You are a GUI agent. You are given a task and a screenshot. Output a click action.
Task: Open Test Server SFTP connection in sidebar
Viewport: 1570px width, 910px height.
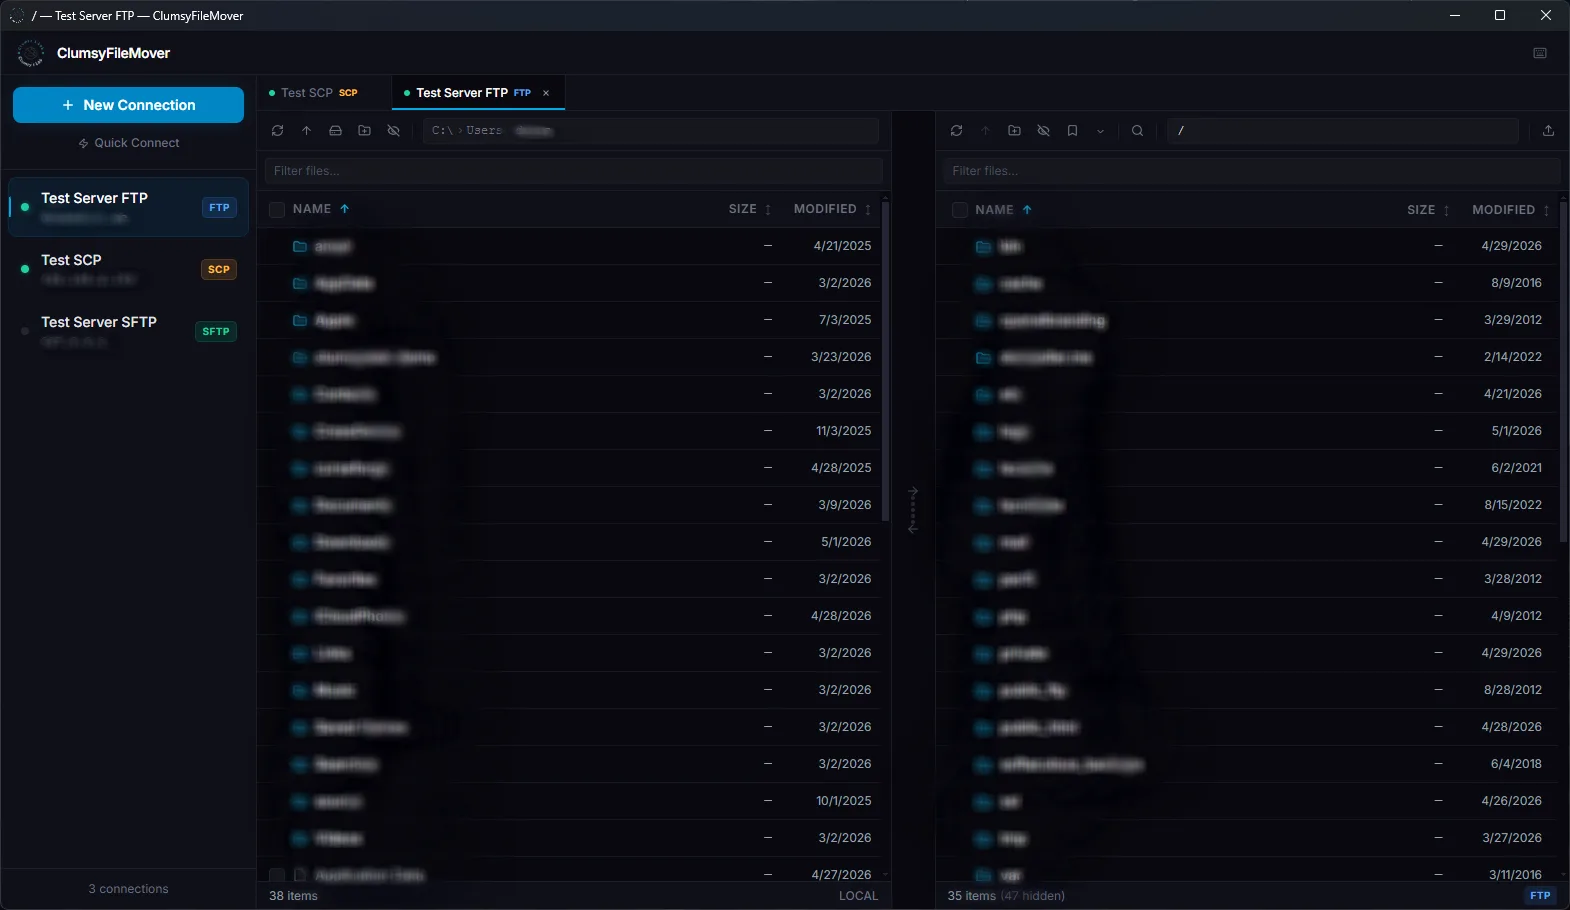[x=128, y=331]
